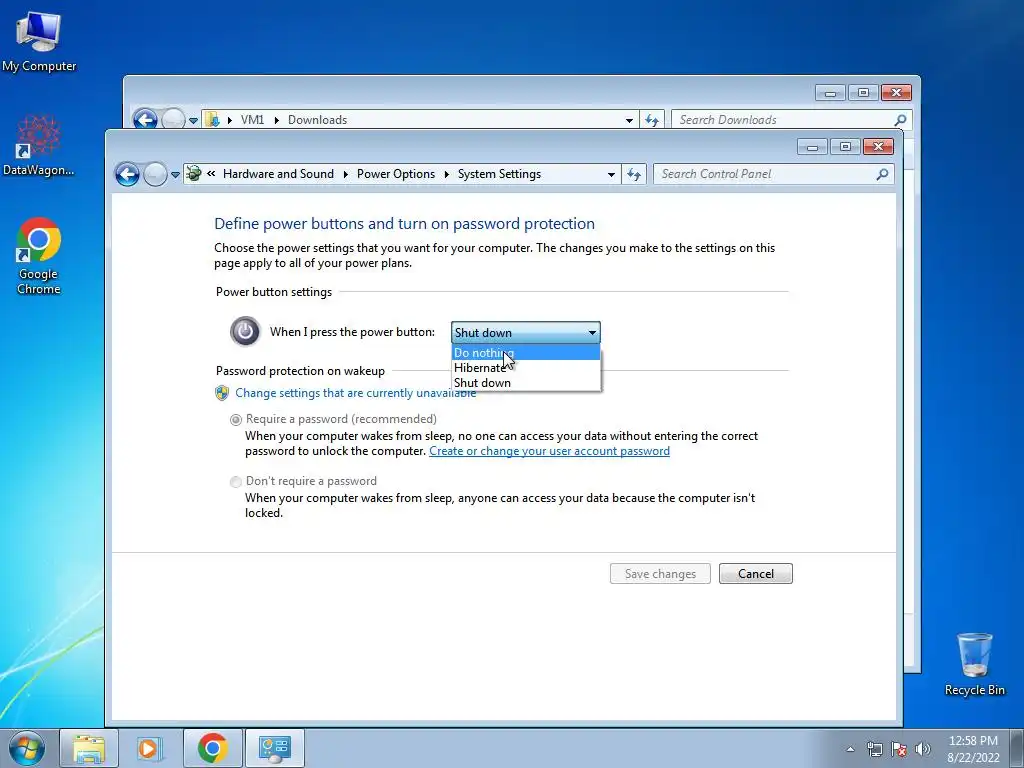Cancel the power settings changes

pos(756,573)
